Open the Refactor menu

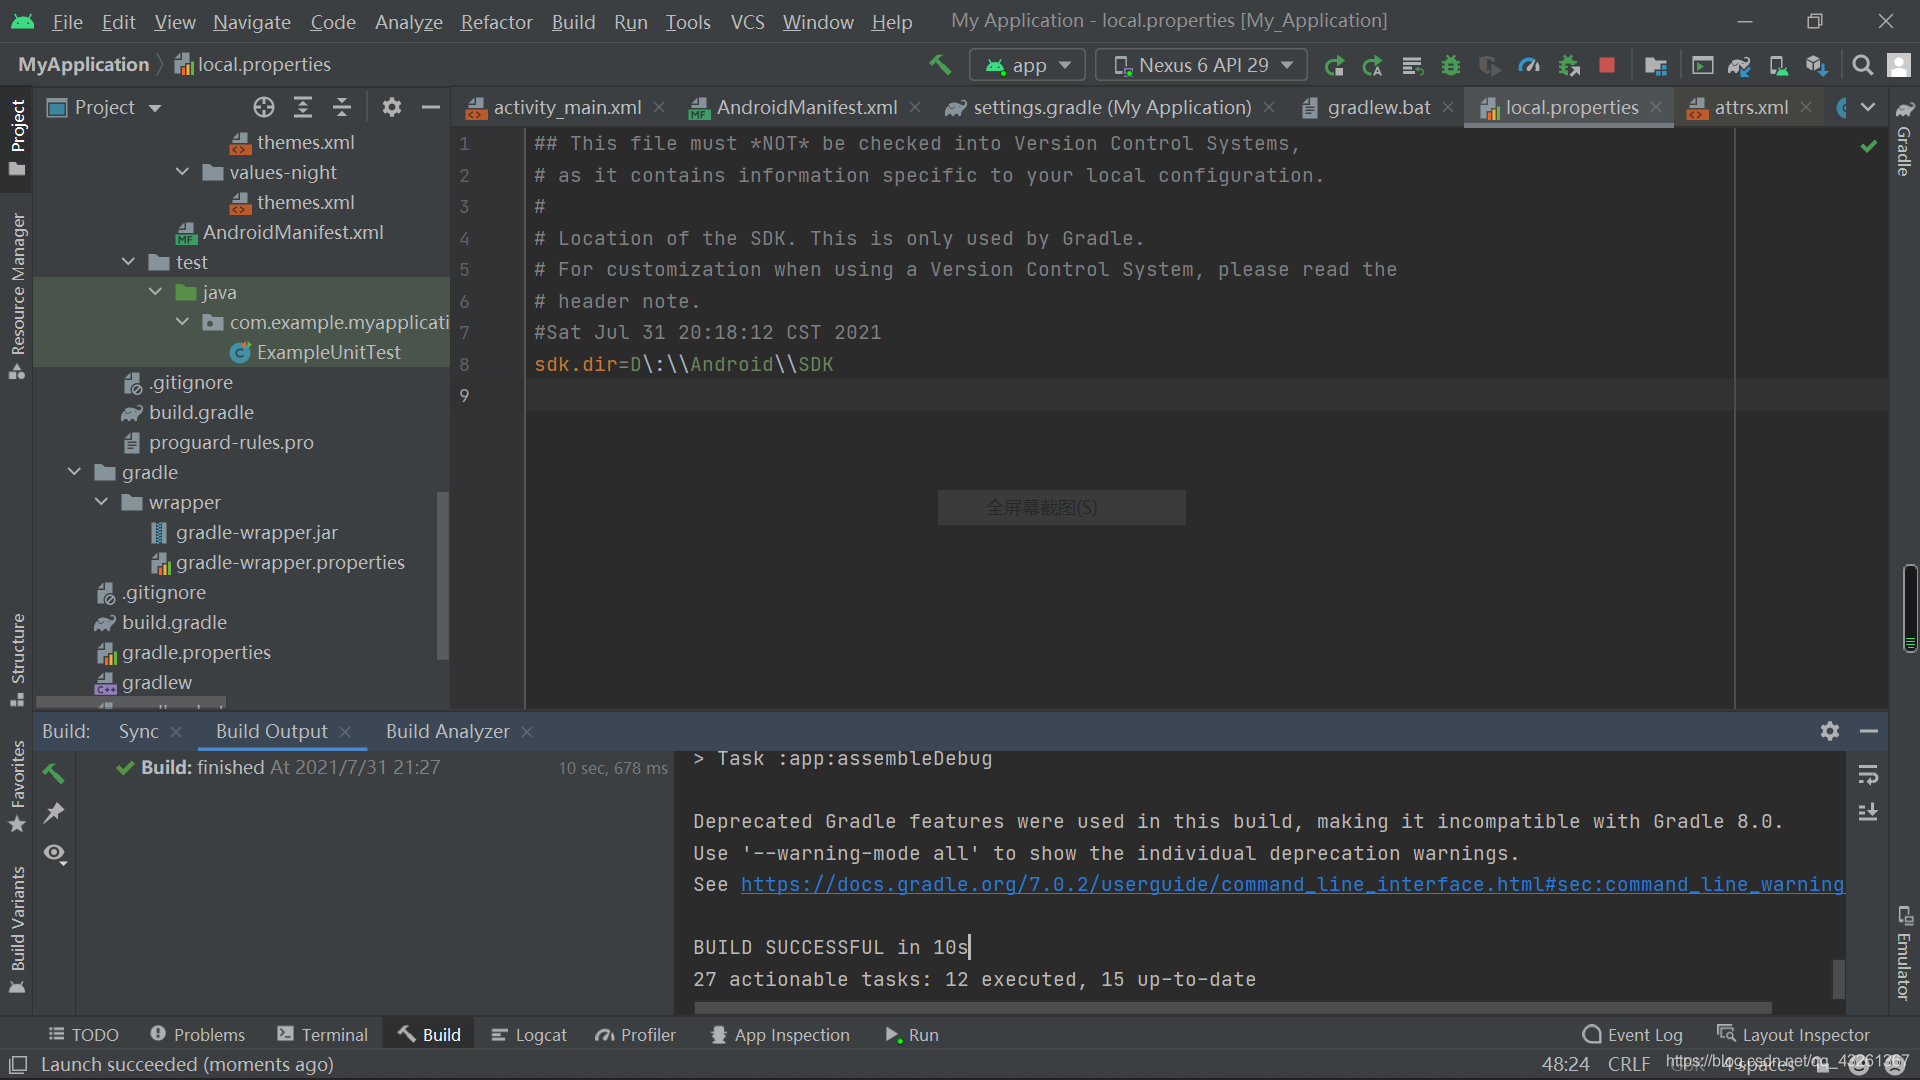click(x=496, y=21)
